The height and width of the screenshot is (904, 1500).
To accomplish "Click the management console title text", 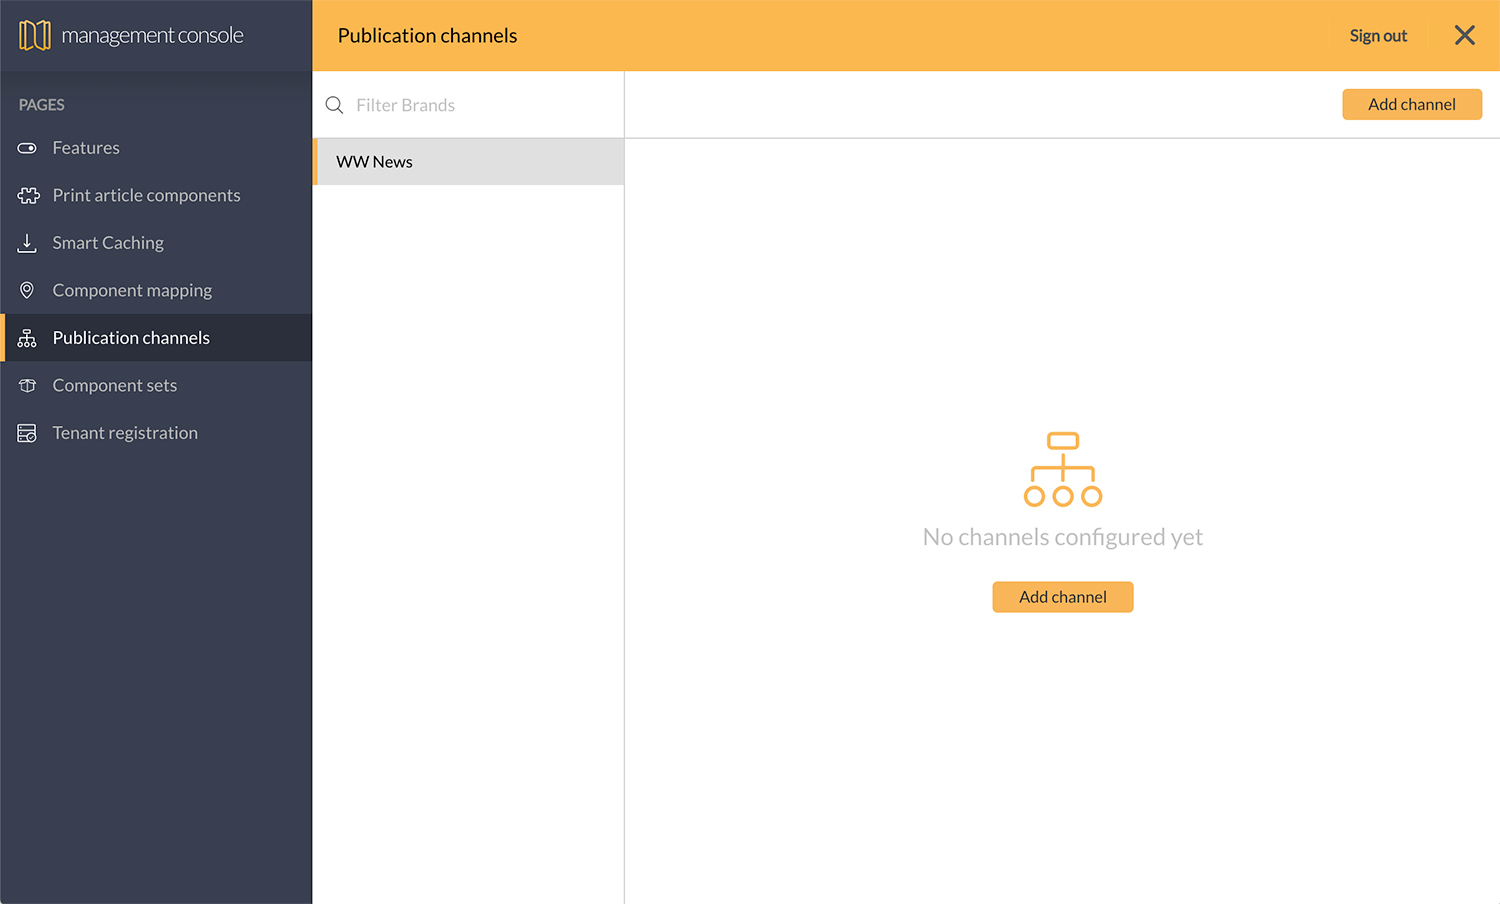I will coord(152,35).
